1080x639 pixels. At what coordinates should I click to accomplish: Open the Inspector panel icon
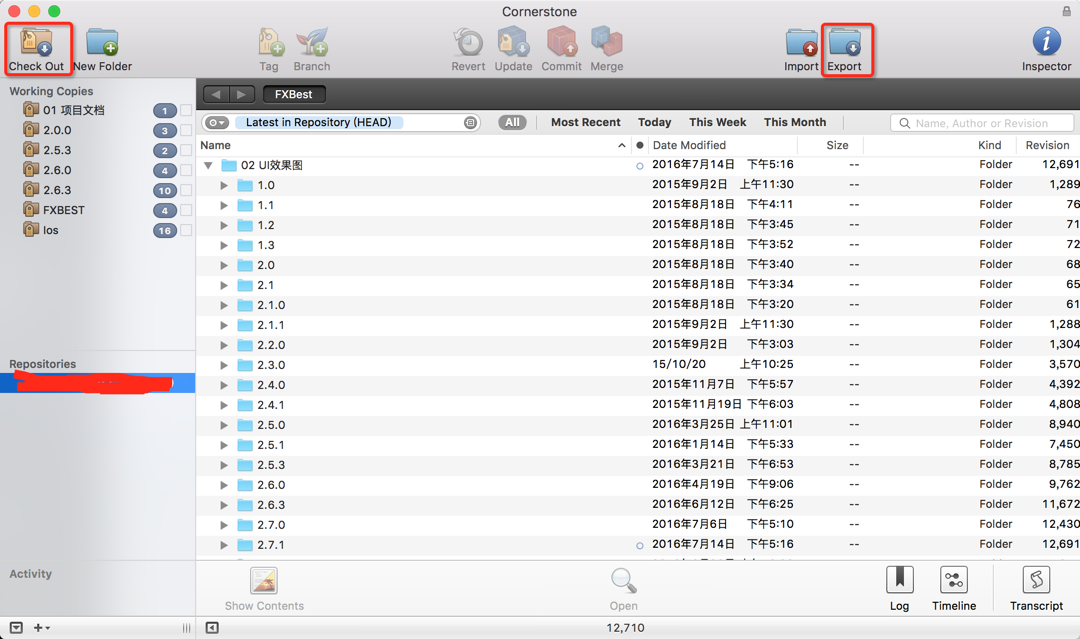tap(1046, 41)
